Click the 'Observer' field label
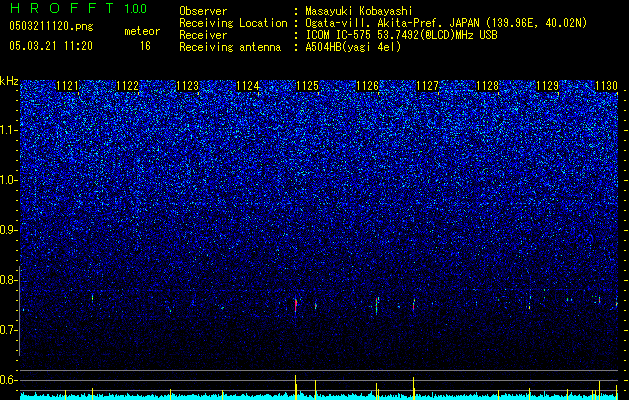629x400 pixels. pos(203,11)
